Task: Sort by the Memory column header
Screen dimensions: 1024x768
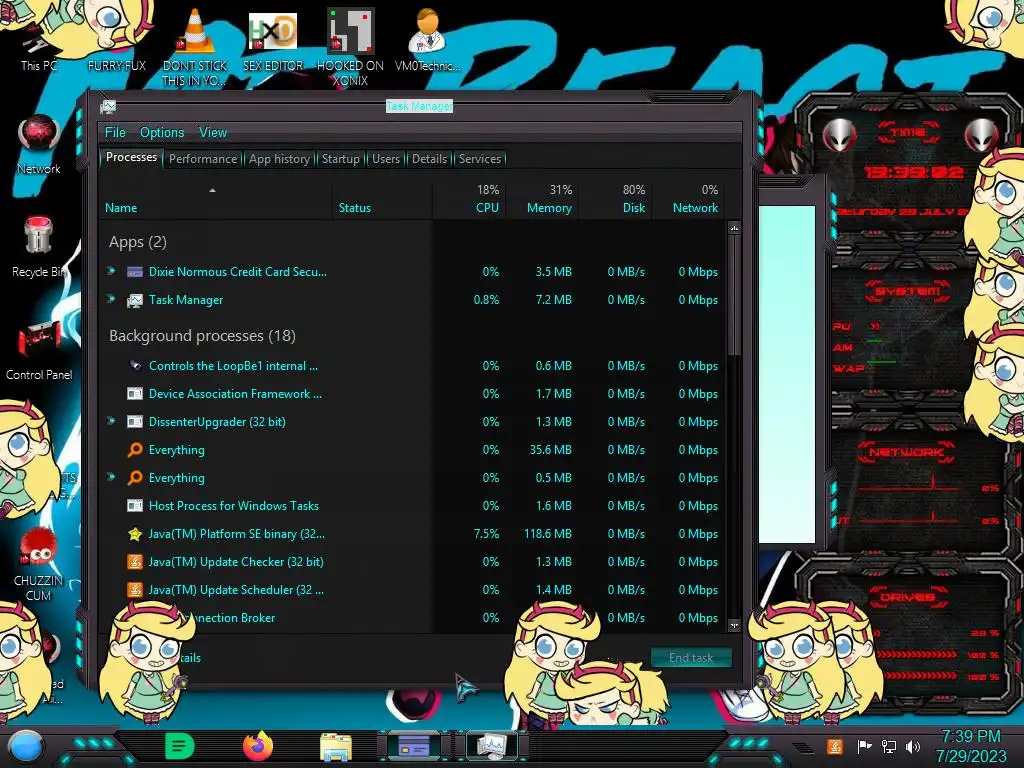Action: click(543, 199)
